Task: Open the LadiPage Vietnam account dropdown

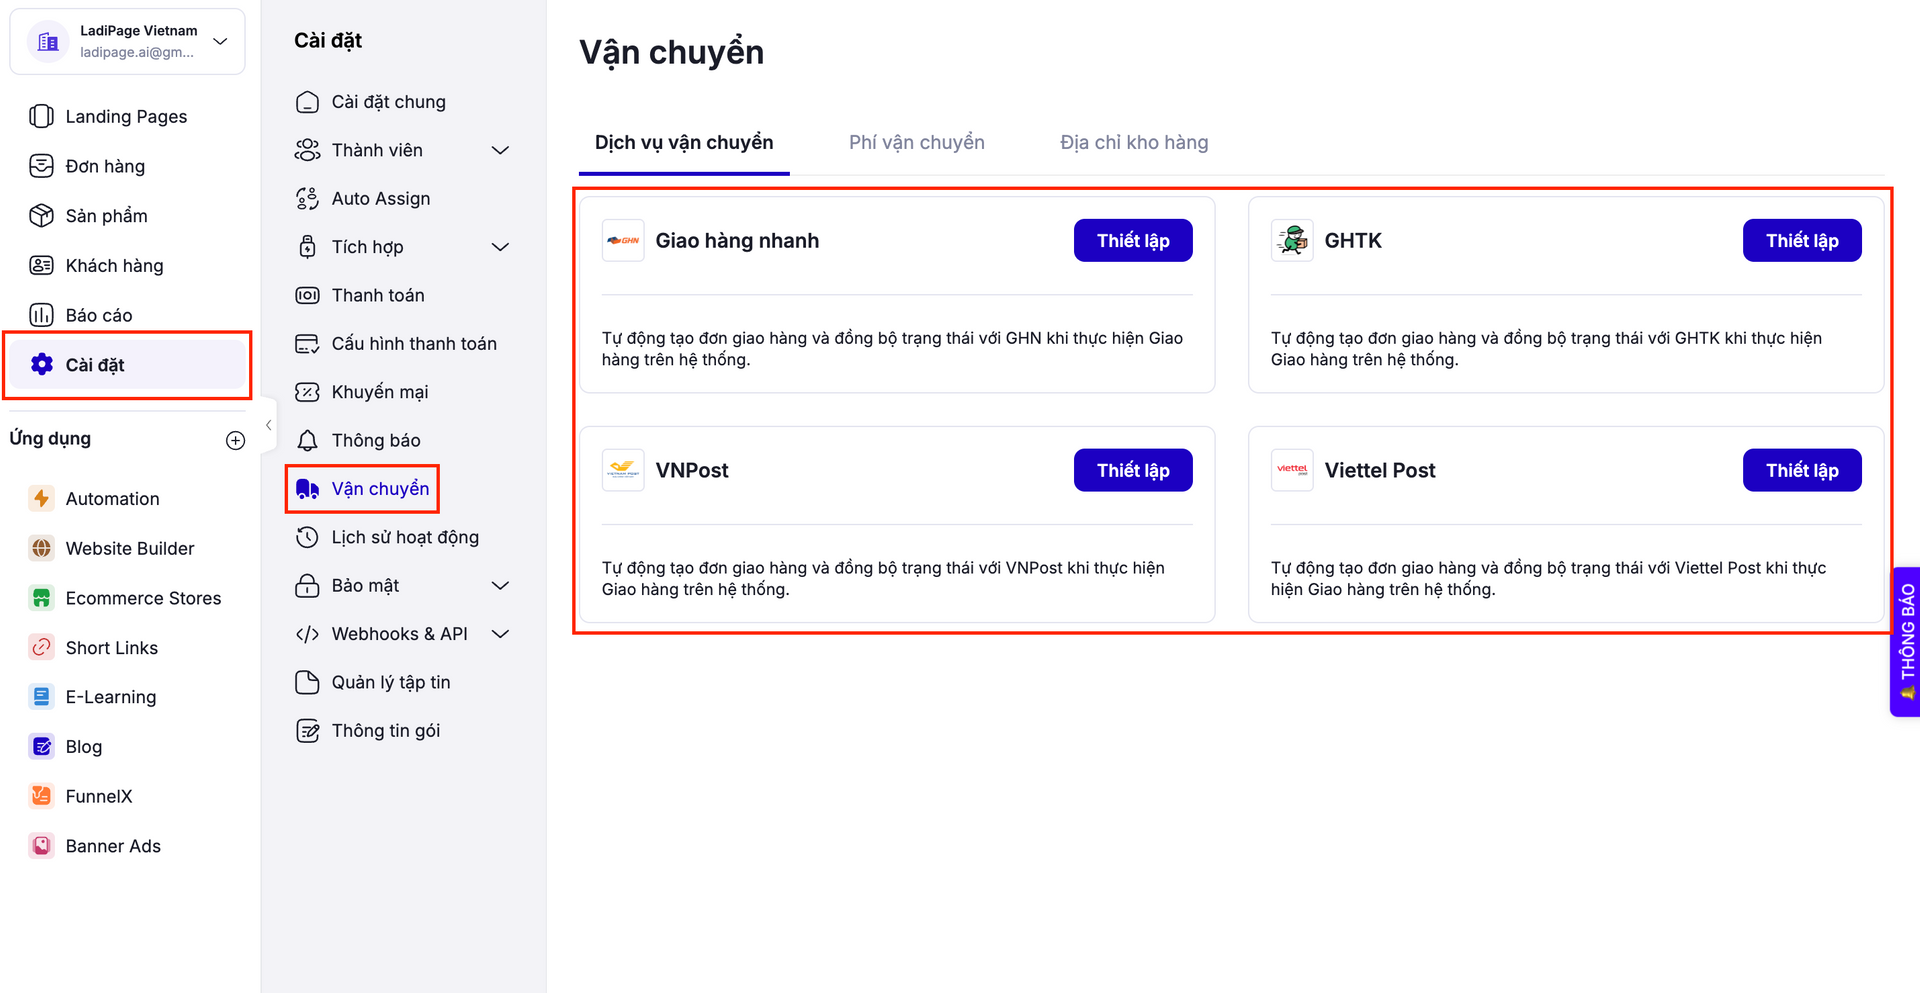Action: (221, 41)
